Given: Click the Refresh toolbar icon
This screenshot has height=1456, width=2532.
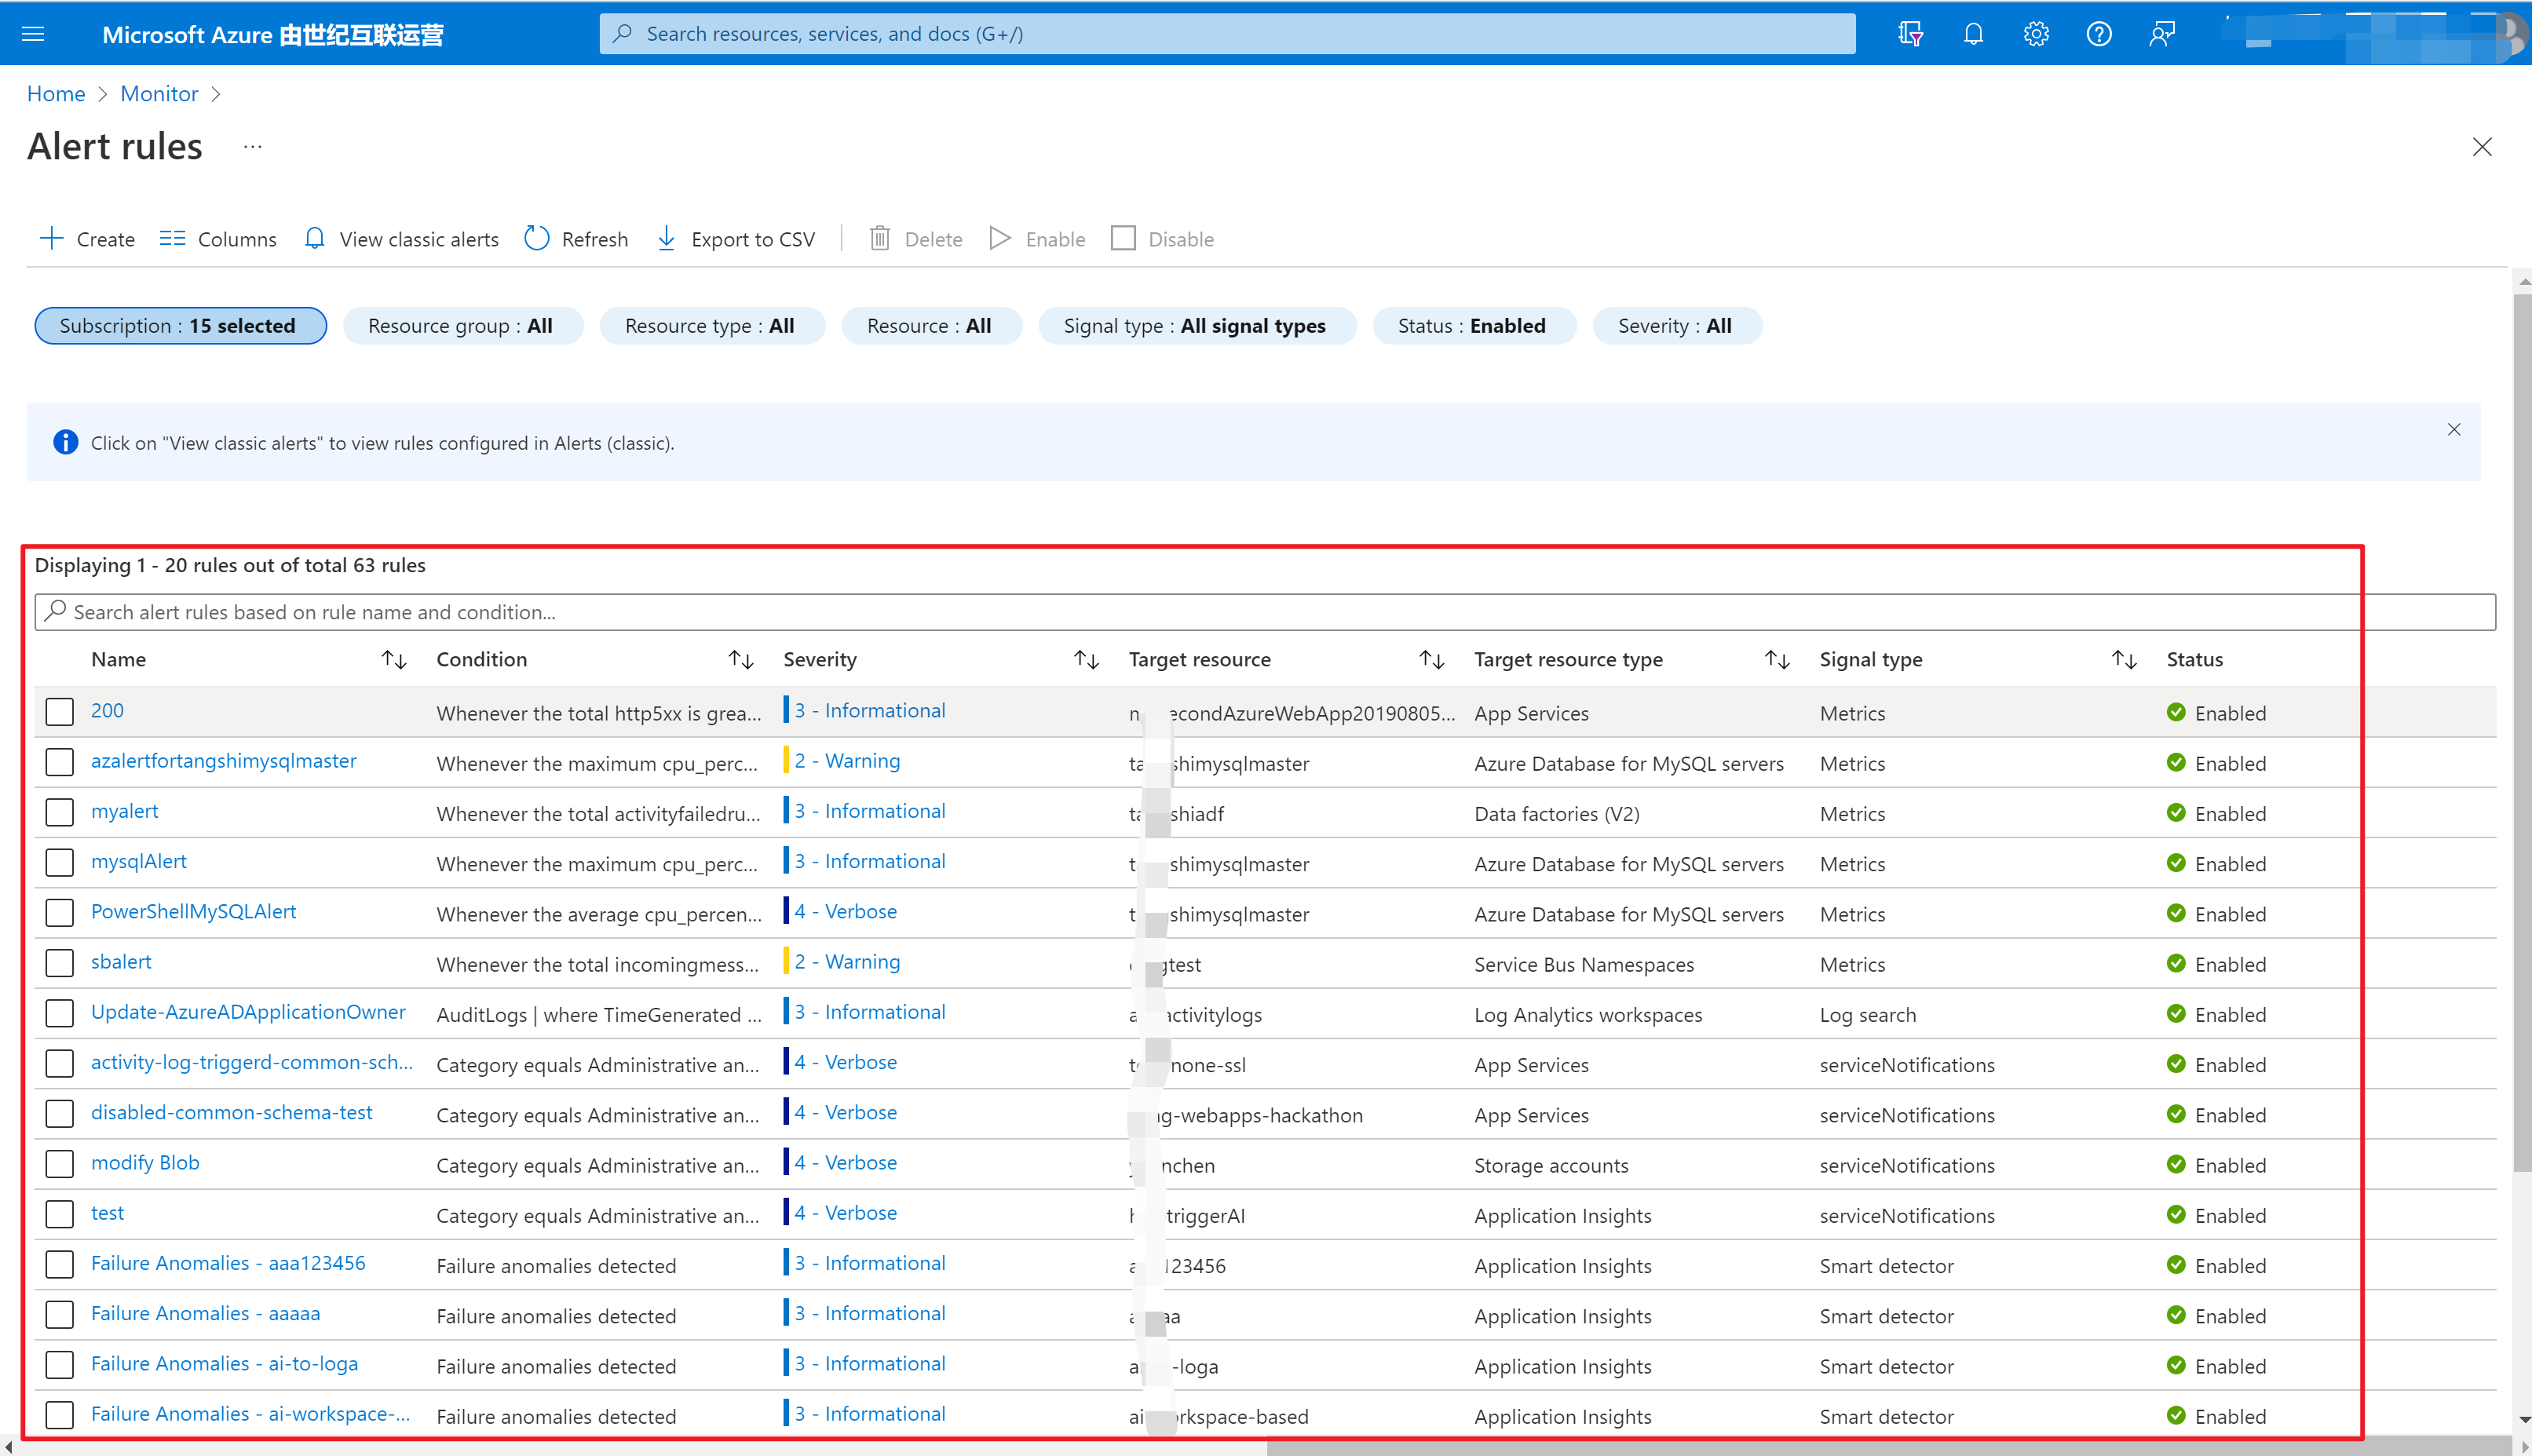Looking at the screenshot, I should pyautogui.click(x=537, y=238).
